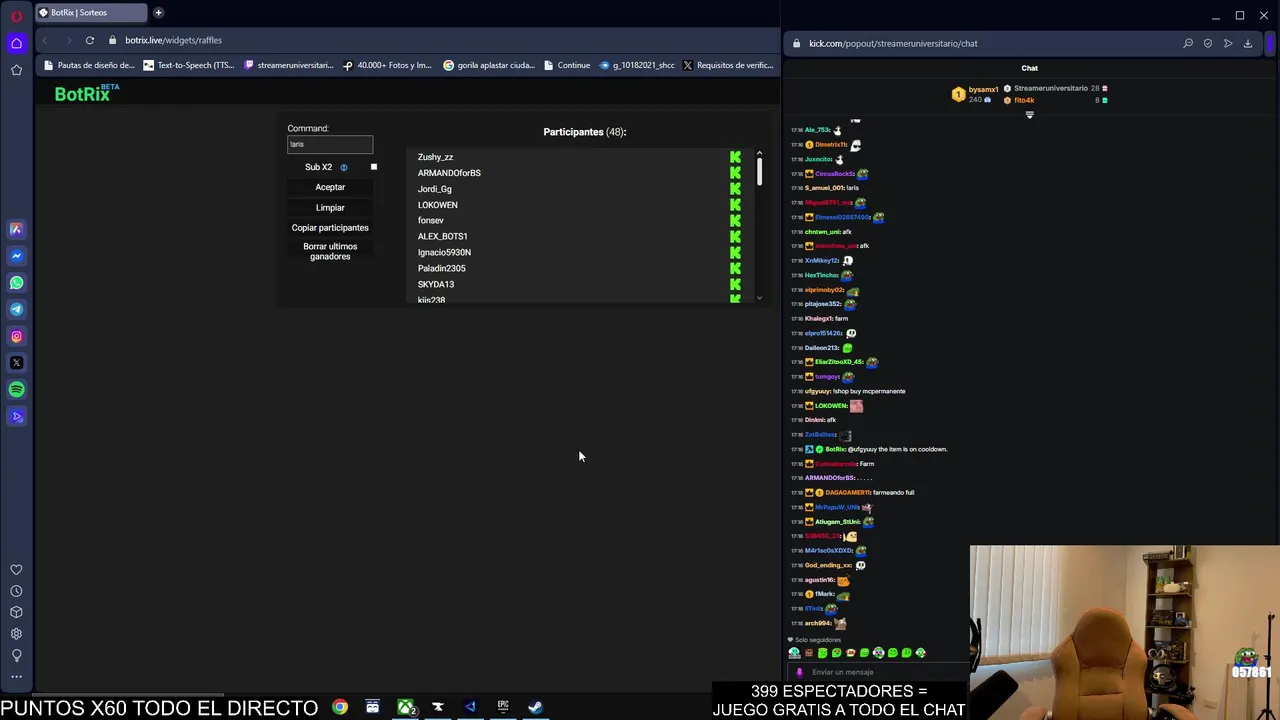This screenshot has width=1280, height=720.
Task: Click the shield icon in the Kick address bar
Action: (1208, 43)
